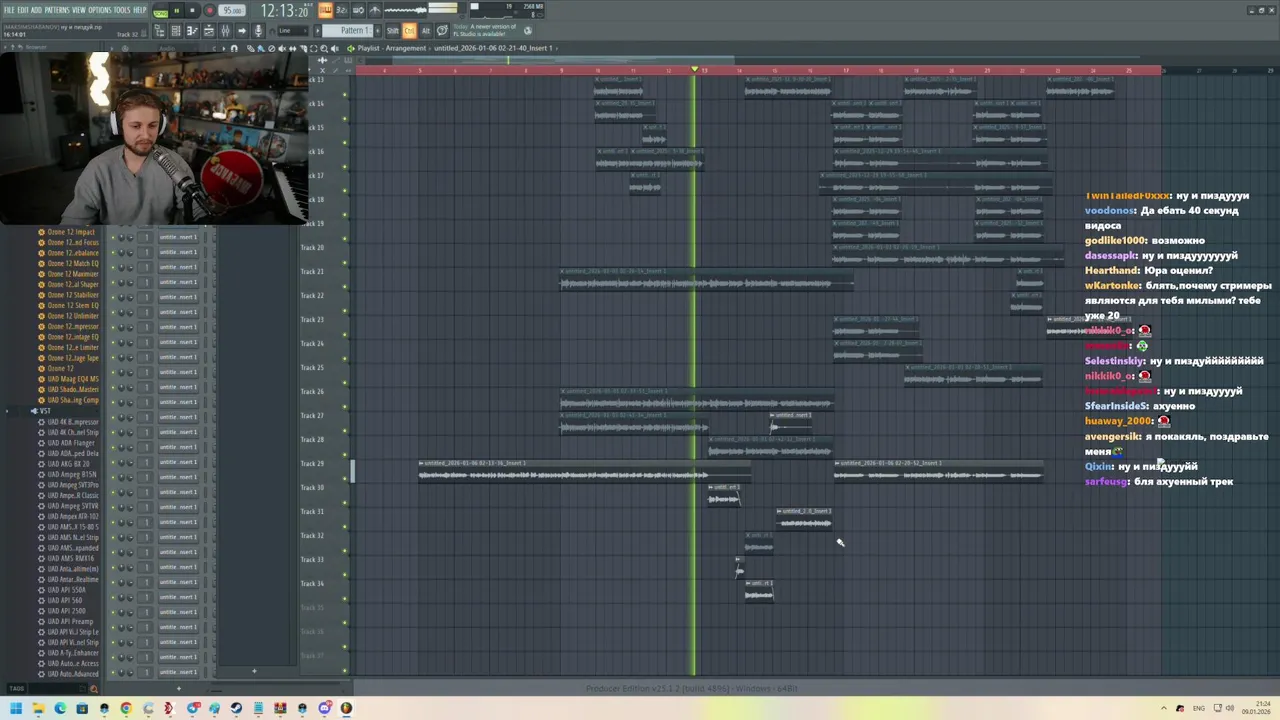Image resolution: width=1280 pixels, height=720 pixels.
Task: Click the round icon right of the Alt button
Action: pyautogui.click(x=441, y=31)
